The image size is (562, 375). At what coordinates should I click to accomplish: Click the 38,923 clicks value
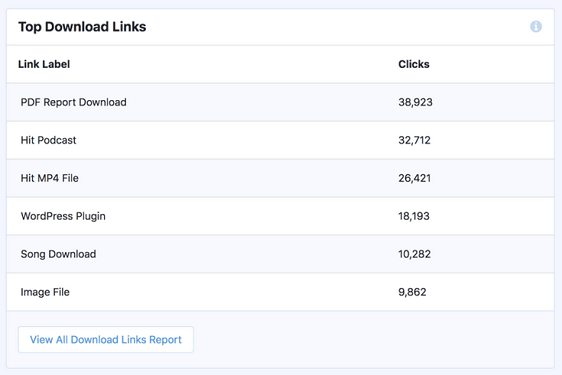pos(415,102)
